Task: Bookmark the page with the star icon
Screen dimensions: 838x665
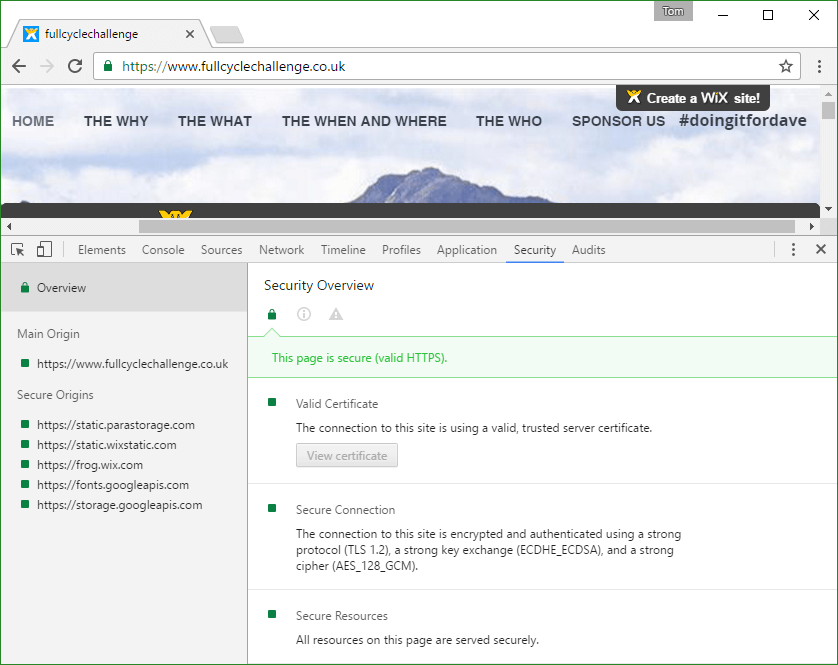Action: (786, 66)
